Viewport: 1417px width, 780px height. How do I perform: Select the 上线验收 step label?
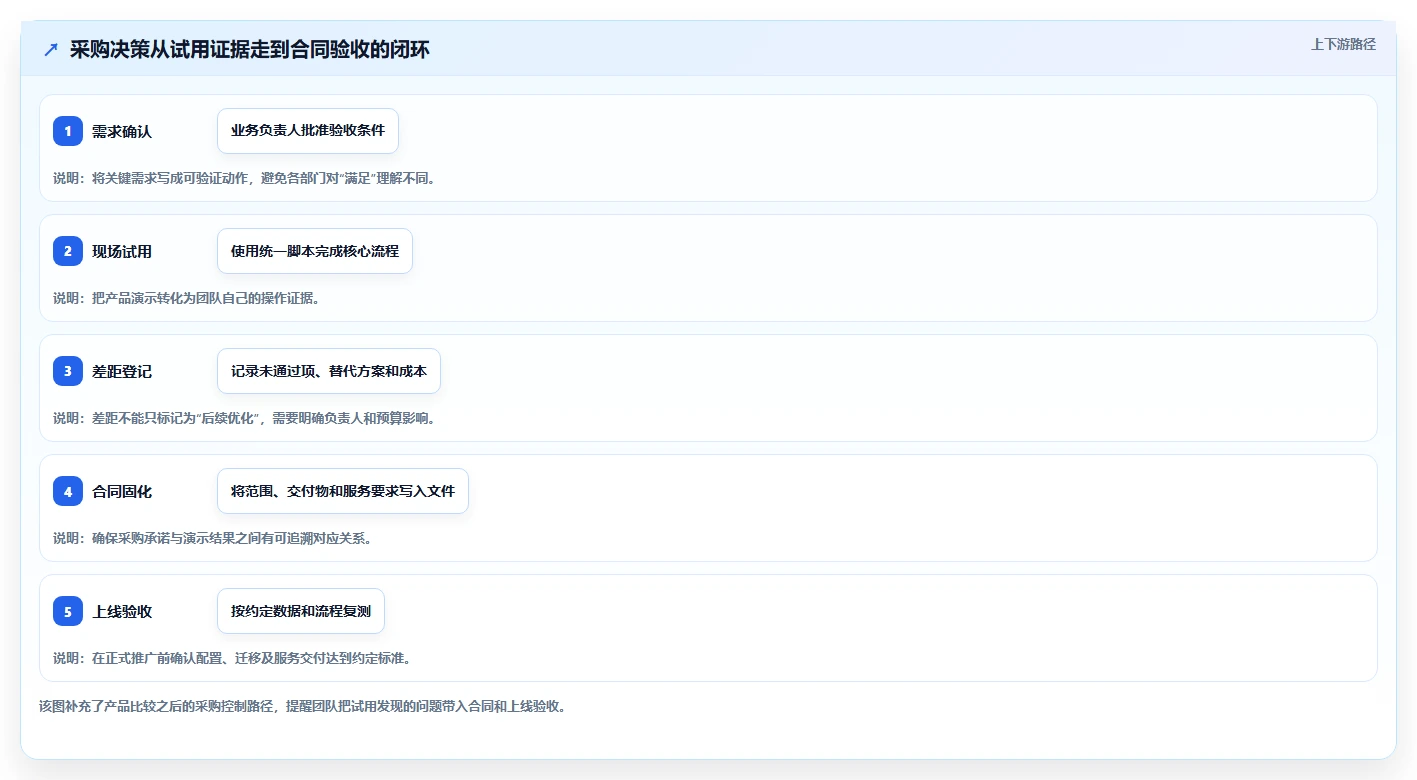tap(122, 611)
